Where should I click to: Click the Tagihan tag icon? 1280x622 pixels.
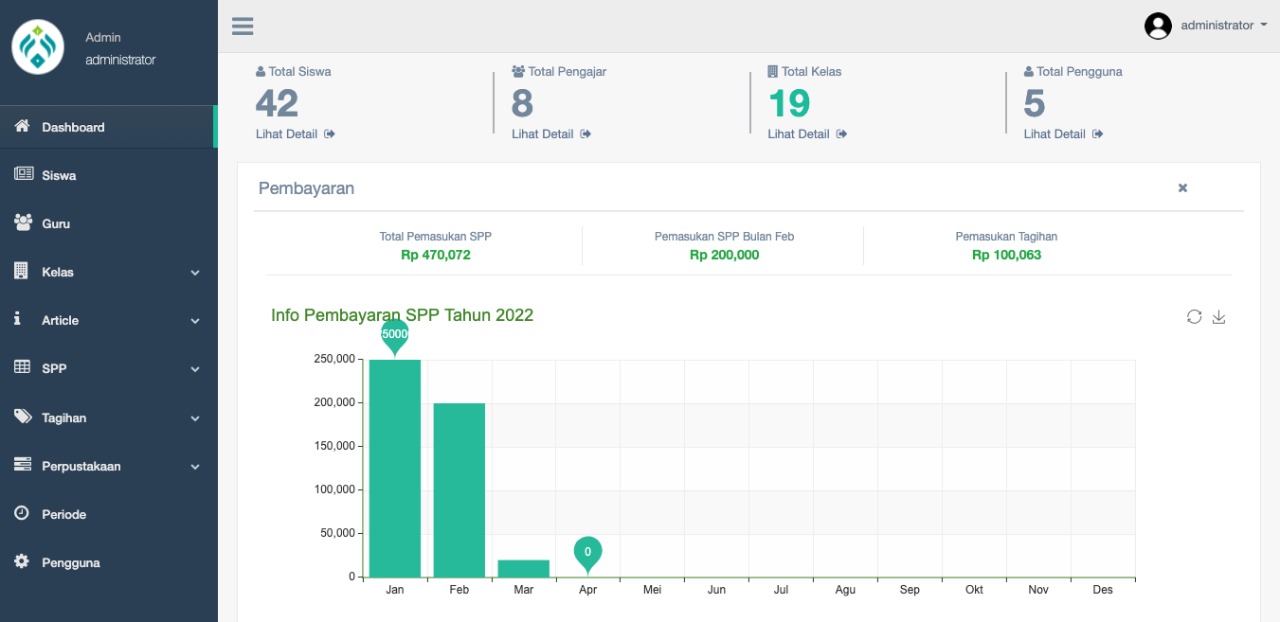(22, 417)
